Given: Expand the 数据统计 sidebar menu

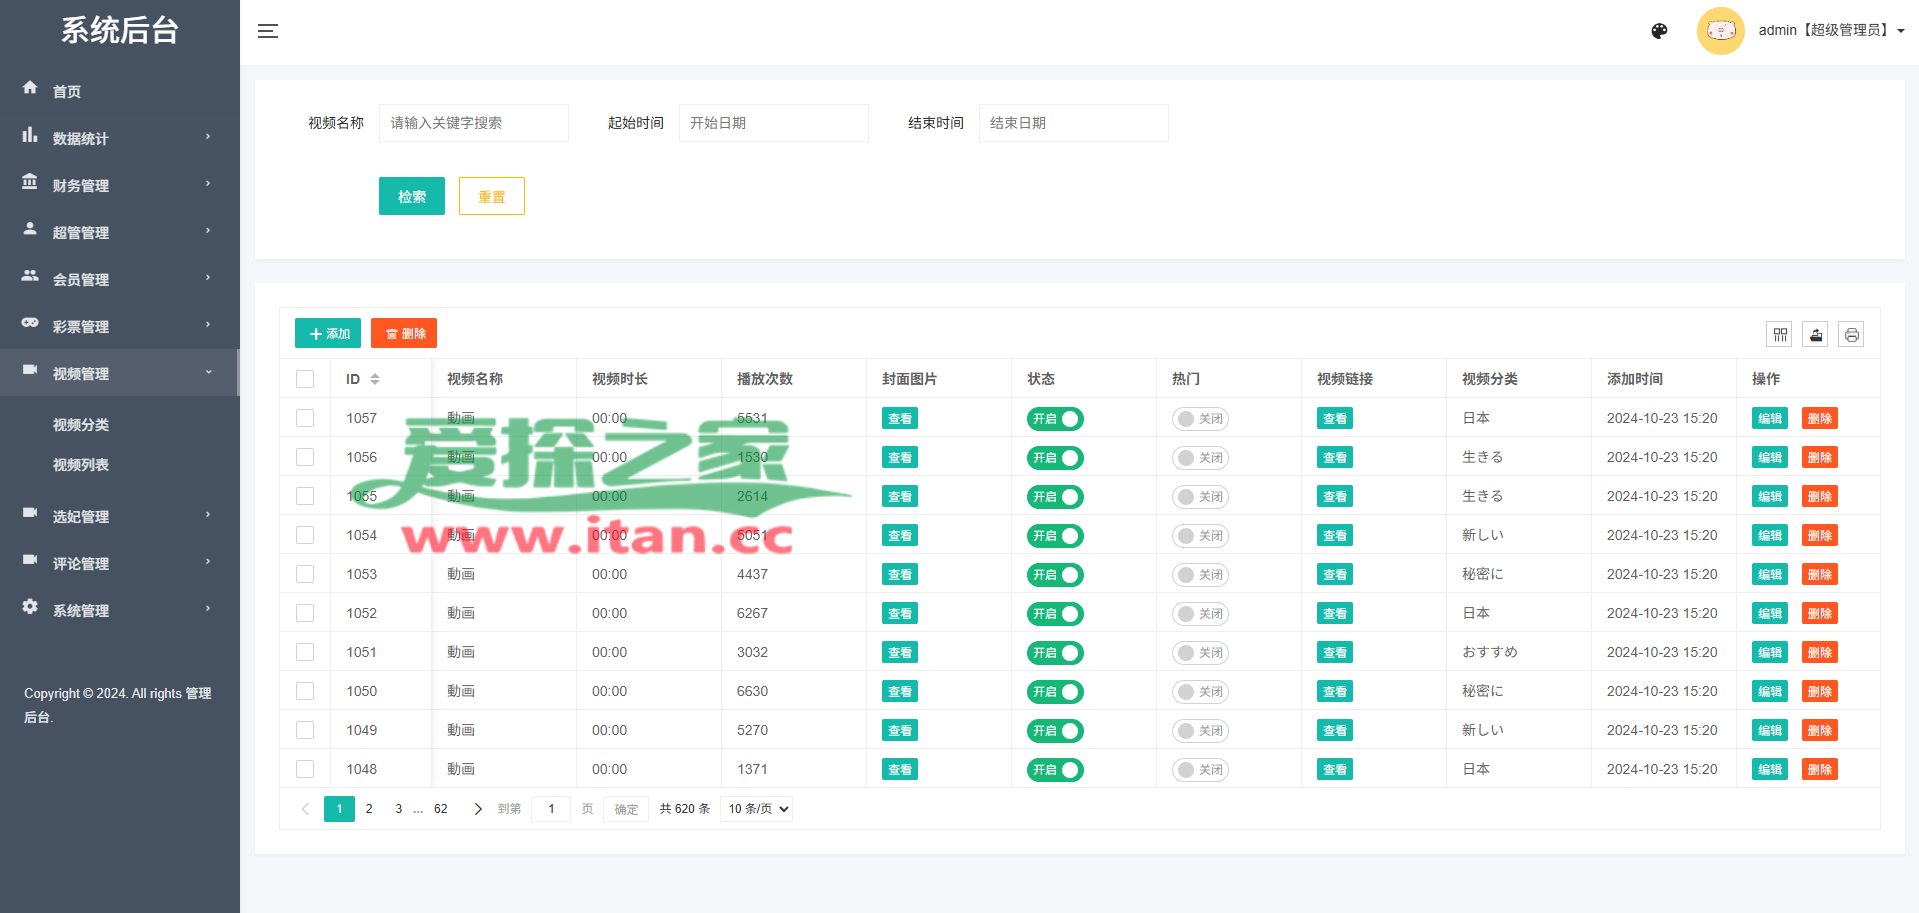Looking at the screenshot, I should [x=119, y=138].
